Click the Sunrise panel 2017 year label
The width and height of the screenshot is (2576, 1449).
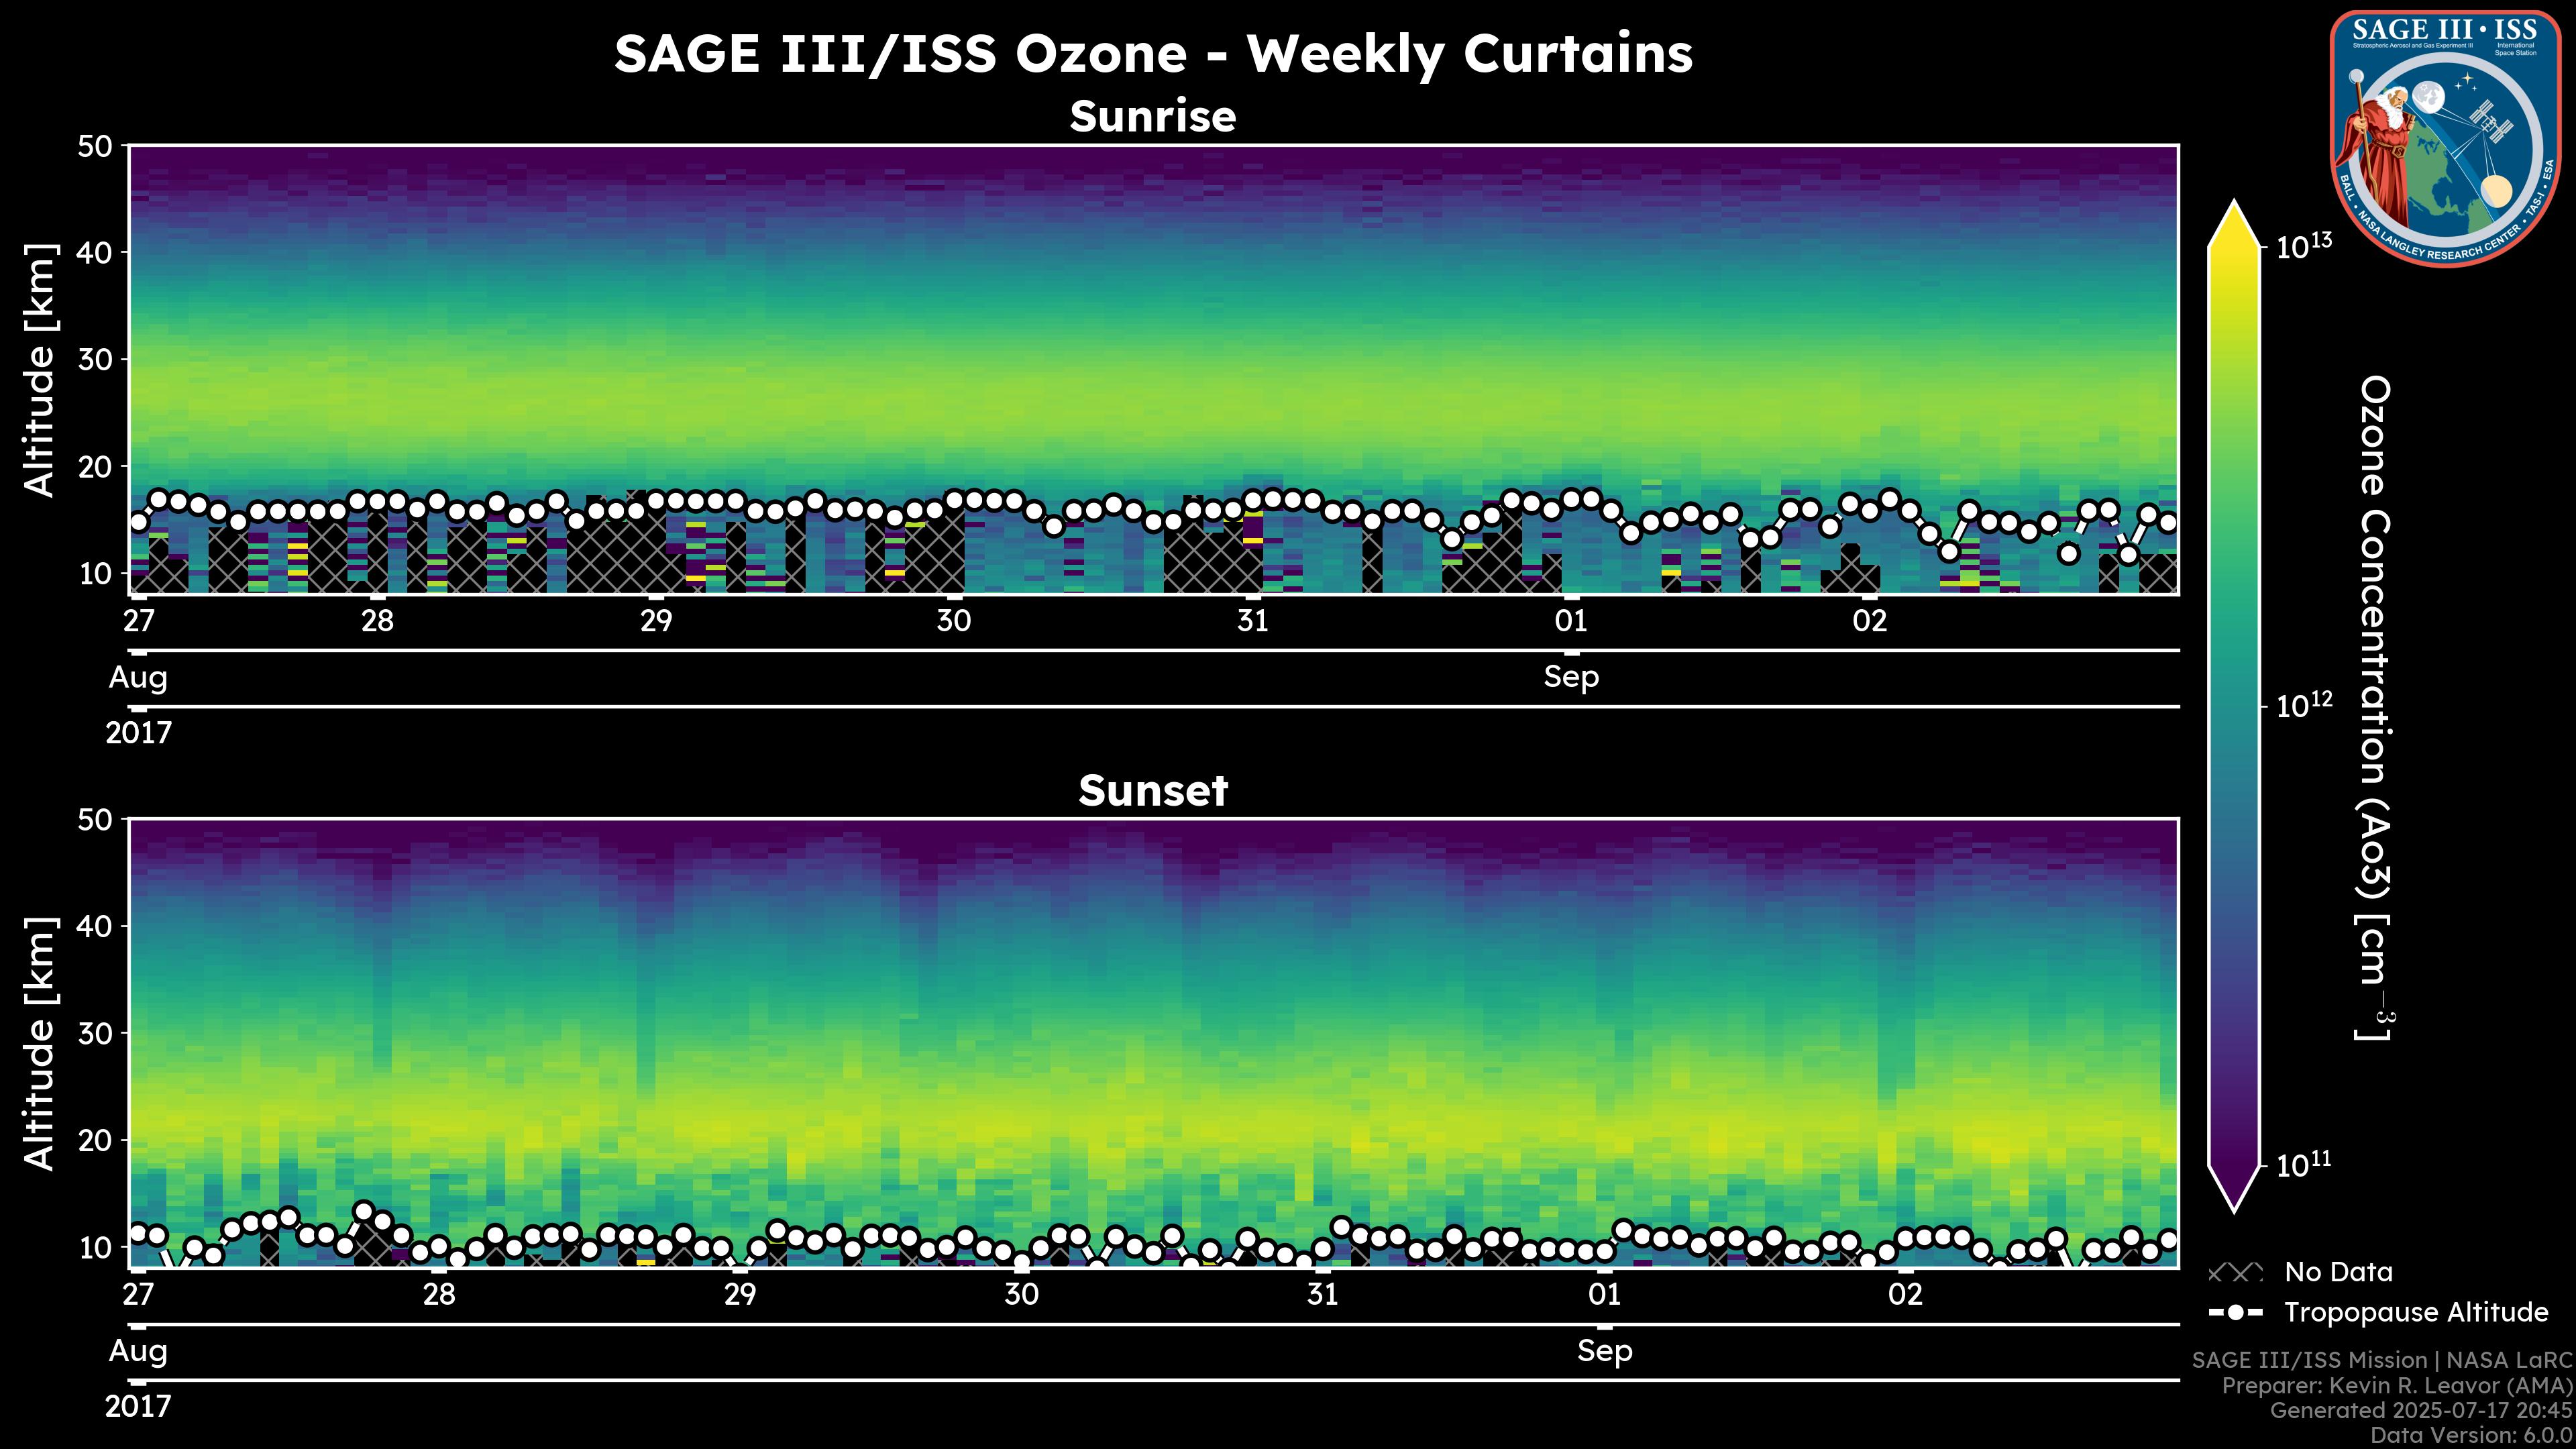click(x=138, y=733)
